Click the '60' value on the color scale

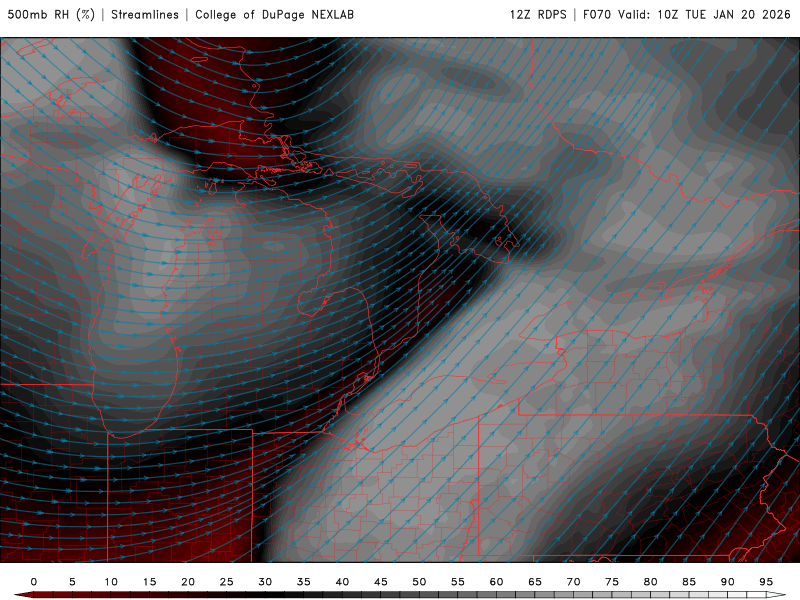[x=496, y=582]
